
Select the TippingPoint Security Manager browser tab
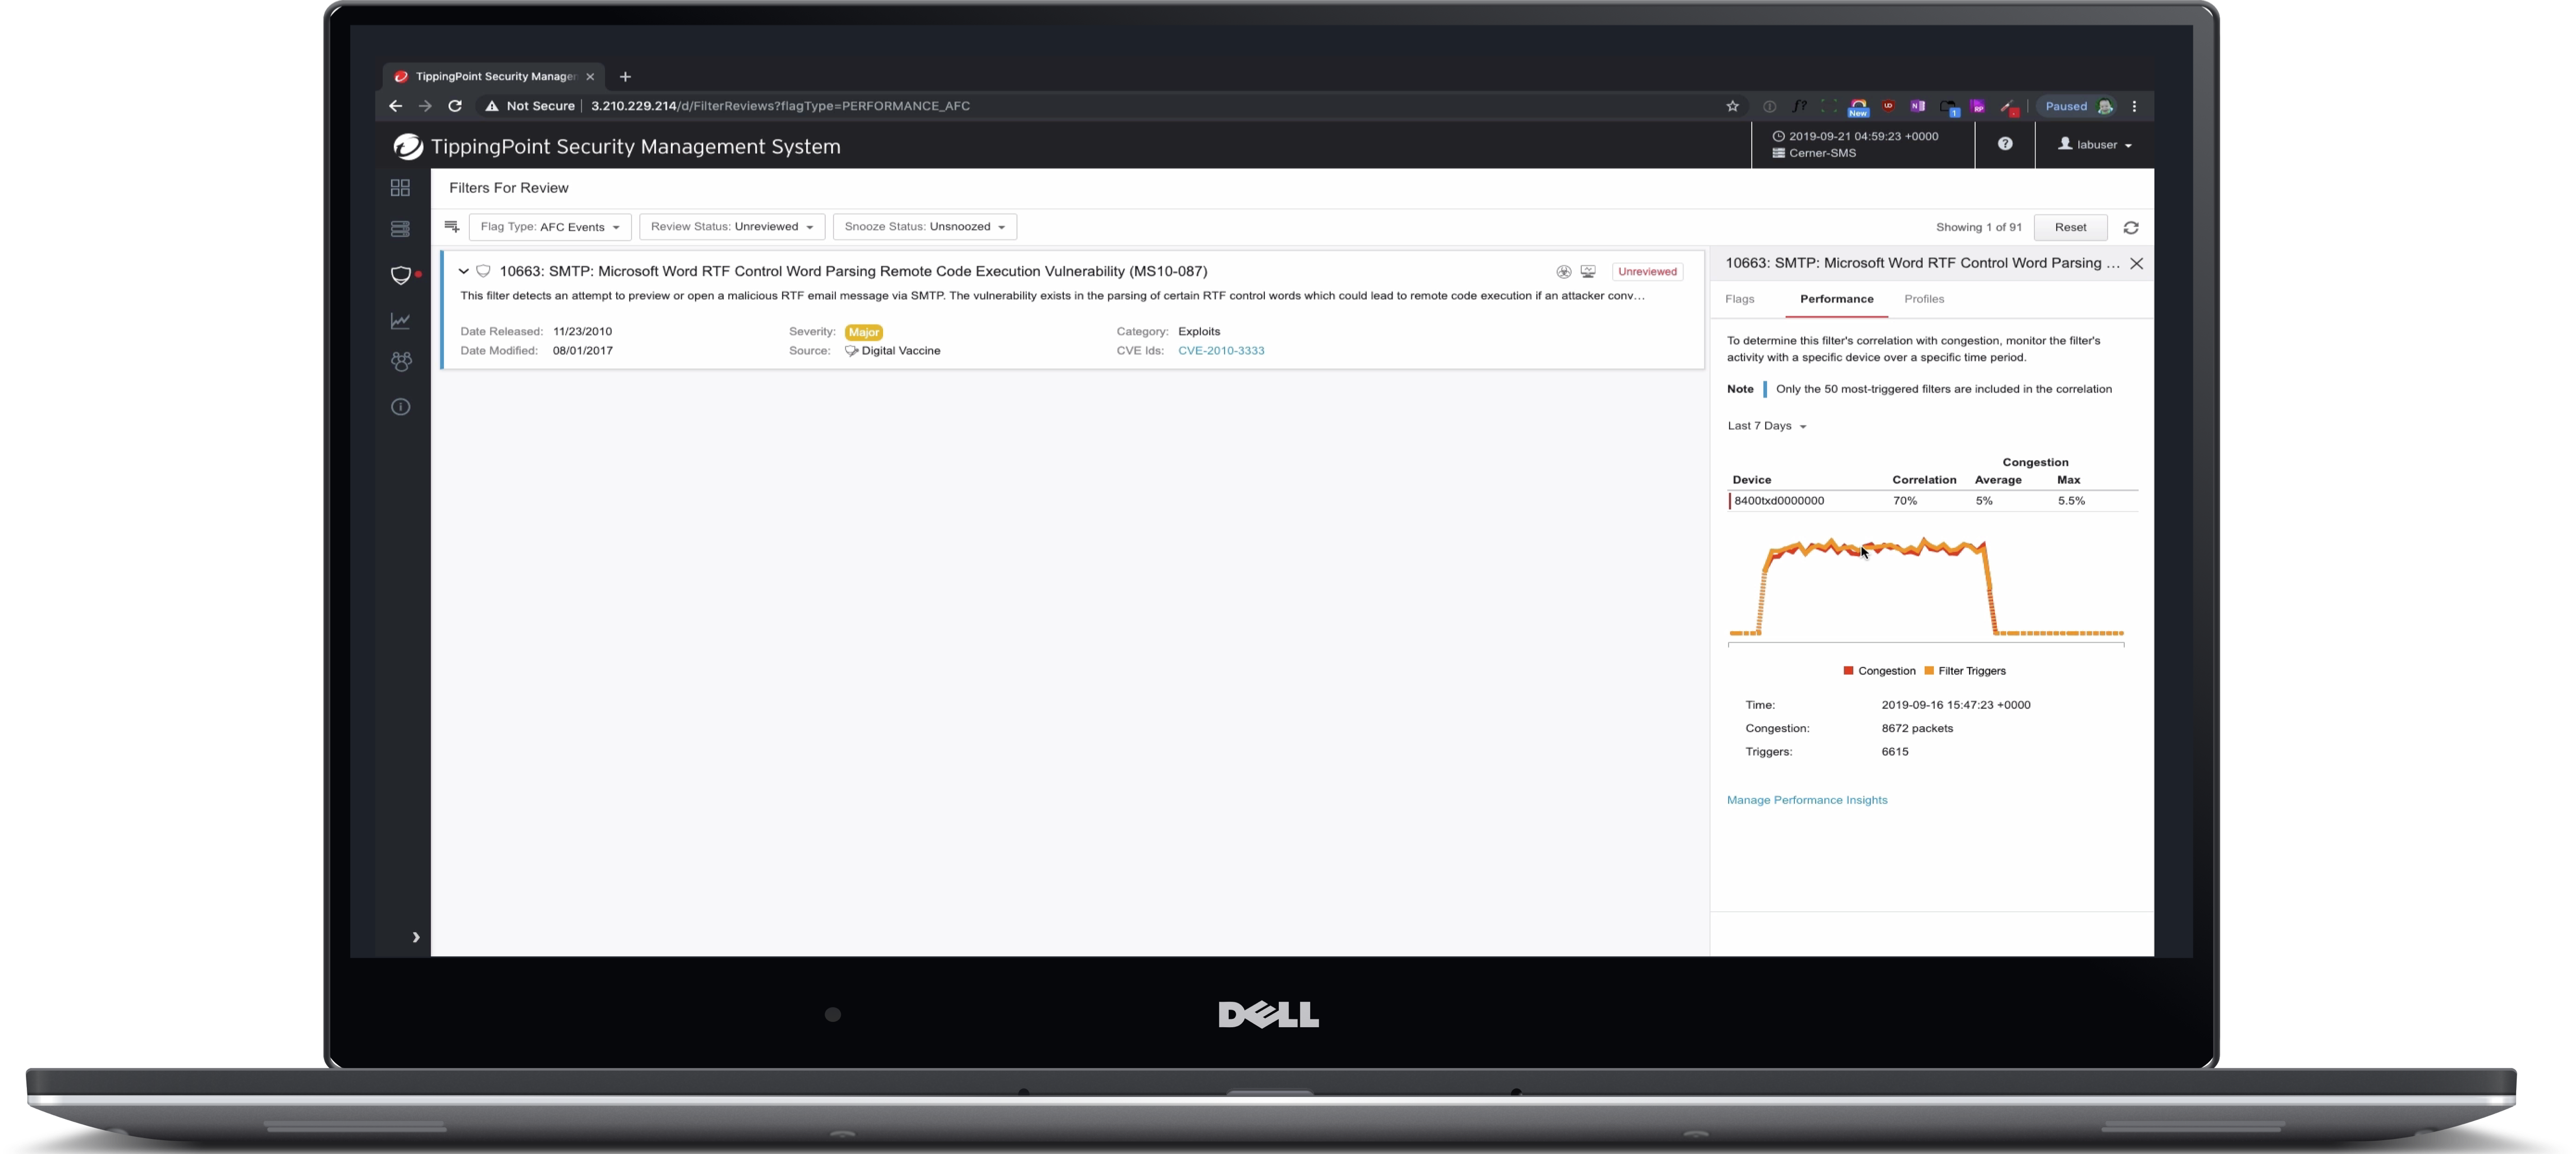pos(493,77)
